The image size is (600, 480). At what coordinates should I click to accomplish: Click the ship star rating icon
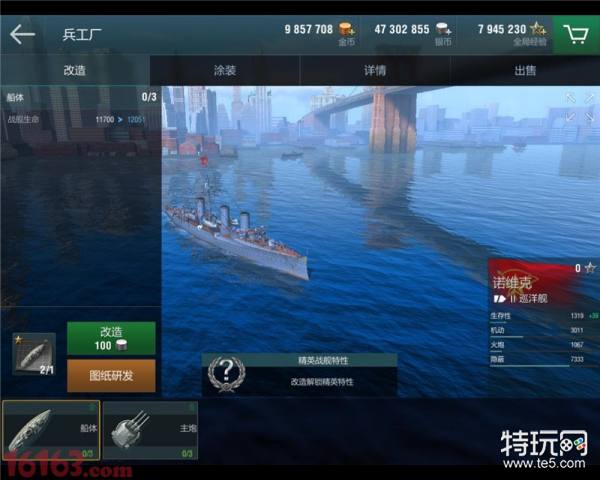click(590, 268)
